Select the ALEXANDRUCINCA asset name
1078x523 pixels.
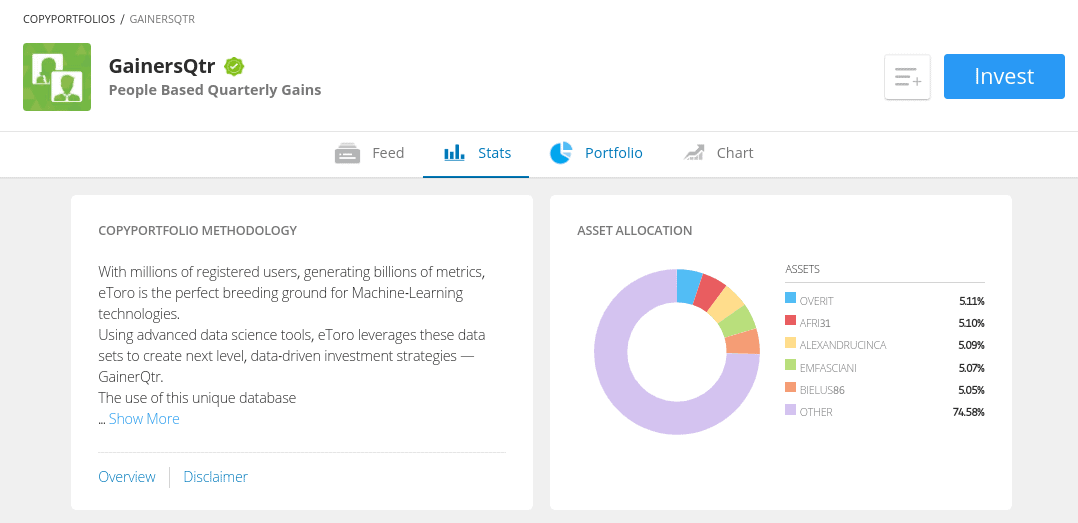click(x=843, y=345)
